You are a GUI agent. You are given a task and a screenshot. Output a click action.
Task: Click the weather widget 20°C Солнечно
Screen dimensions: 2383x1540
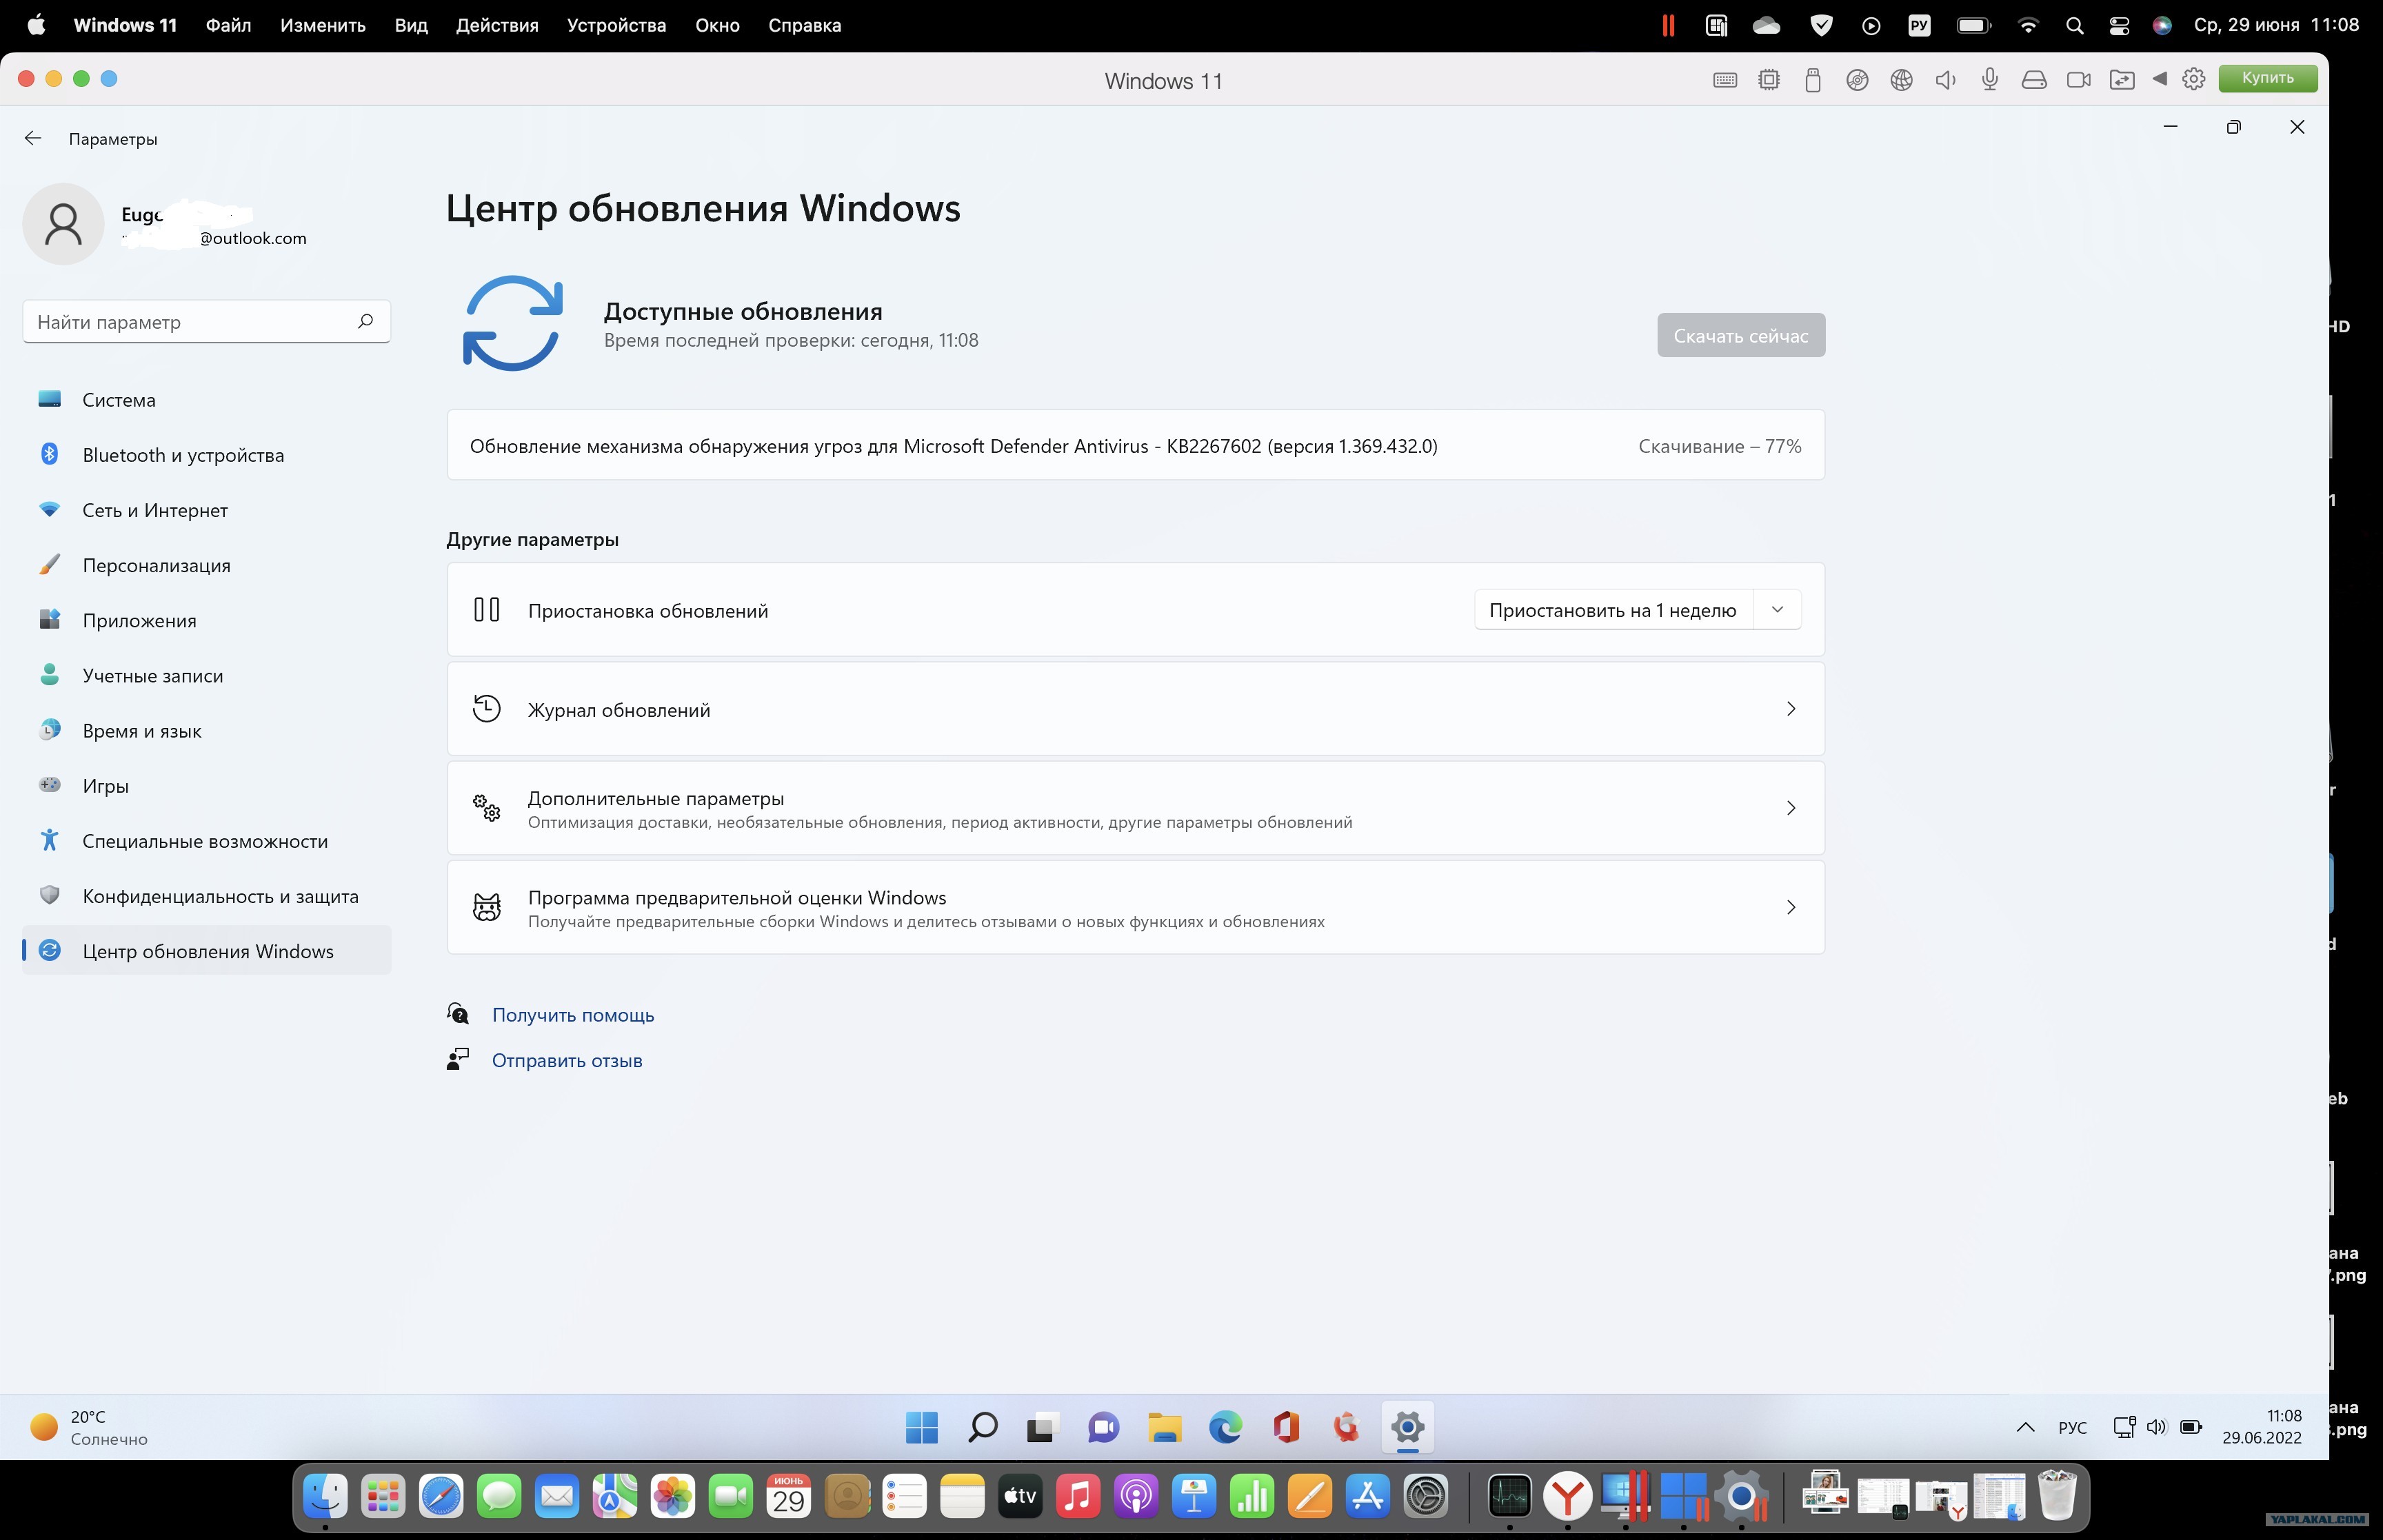coord(89,1427)
